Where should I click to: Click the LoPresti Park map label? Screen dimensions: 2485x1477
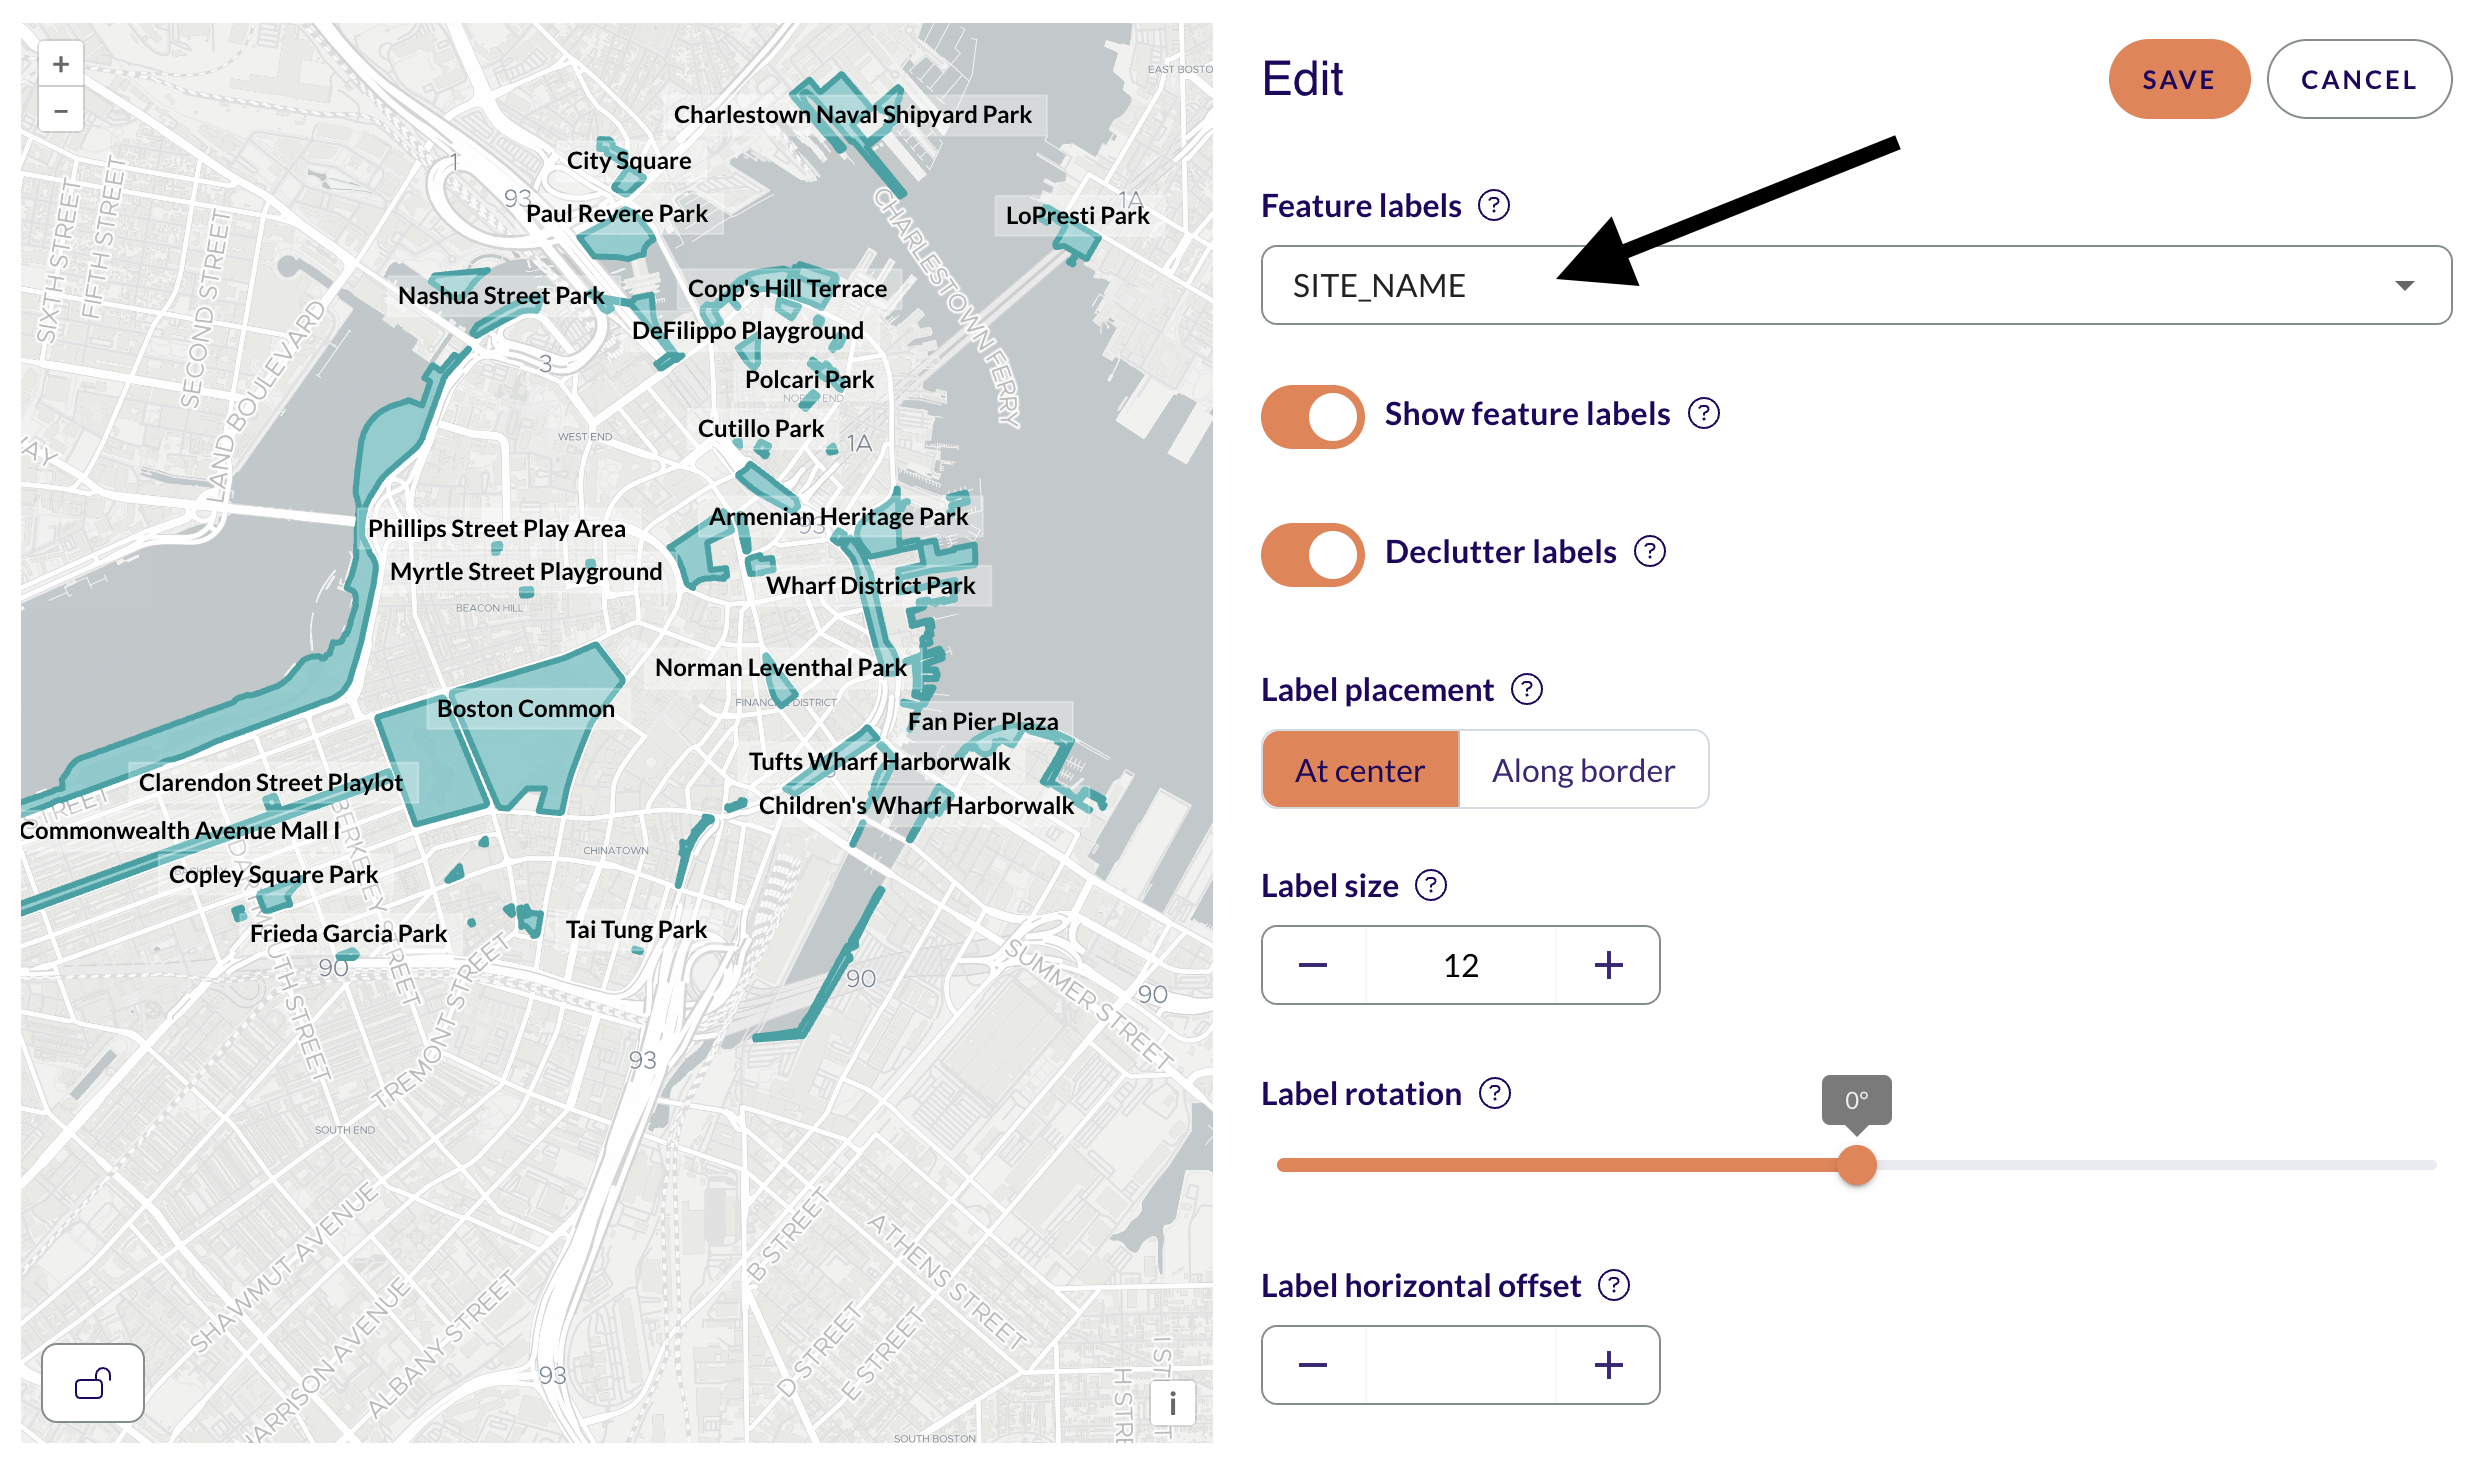click(1078, 215)
